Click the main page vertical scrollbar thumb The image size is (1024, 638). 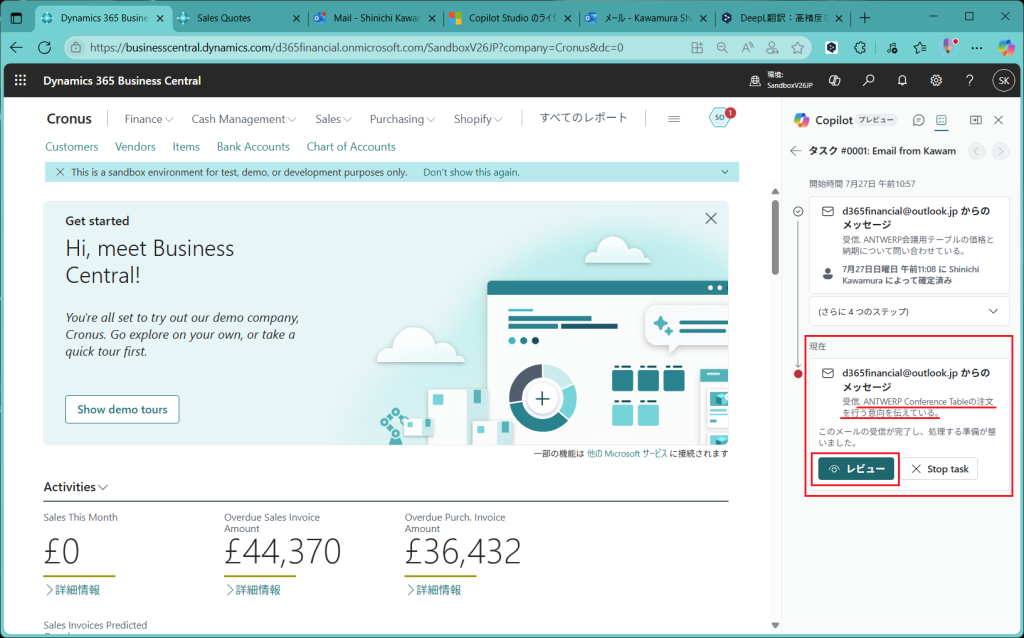(x=775, y=237)
